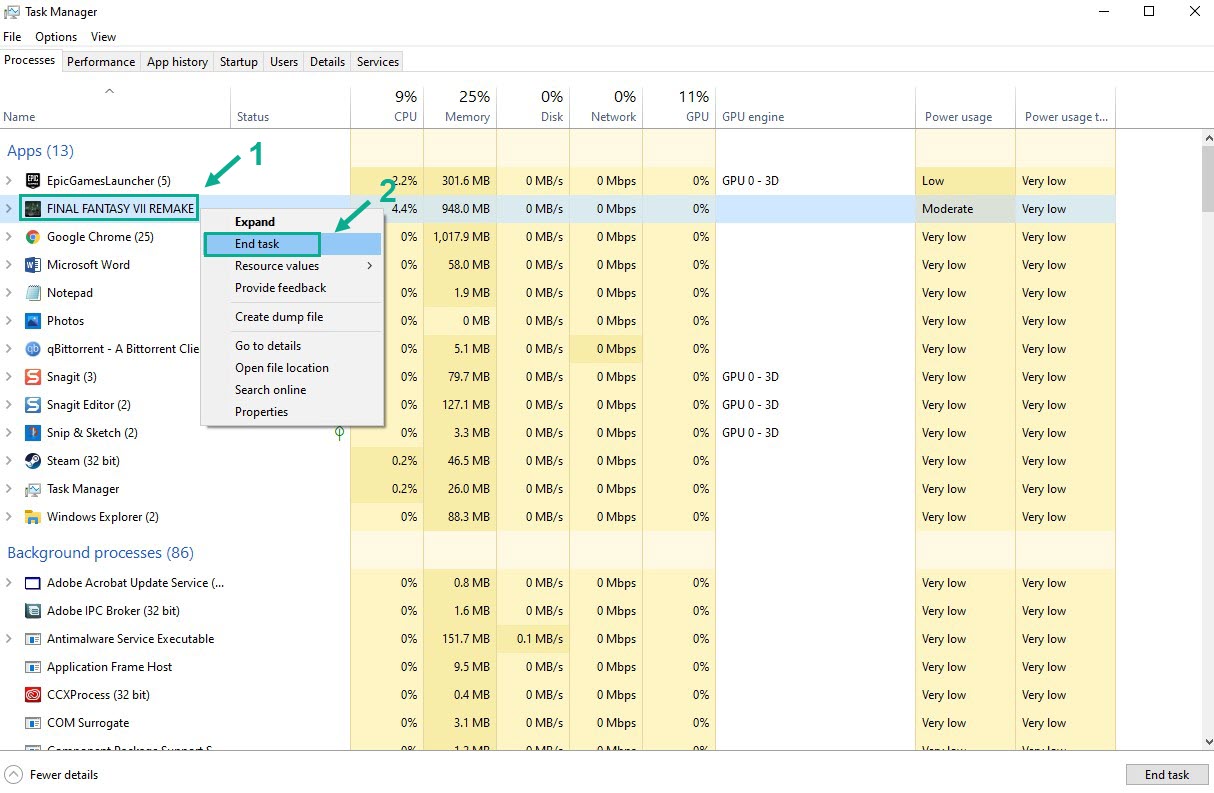Click the vertical scrollbar up arrow
1214x793 pixels.
coord(1207,138)
